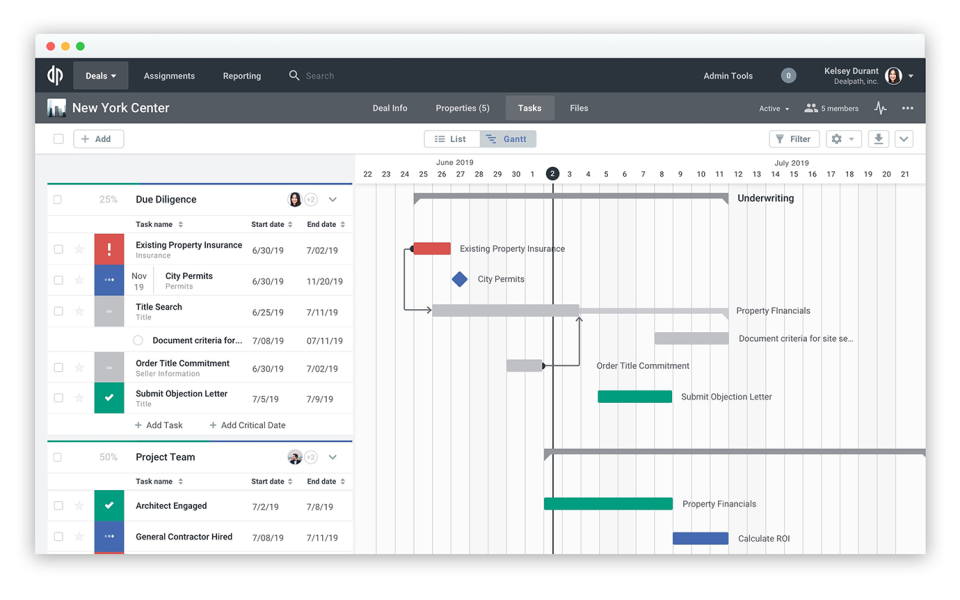
Task: Click City Permits diamond milestone in Gantt
Action: (x=459, y=279)
